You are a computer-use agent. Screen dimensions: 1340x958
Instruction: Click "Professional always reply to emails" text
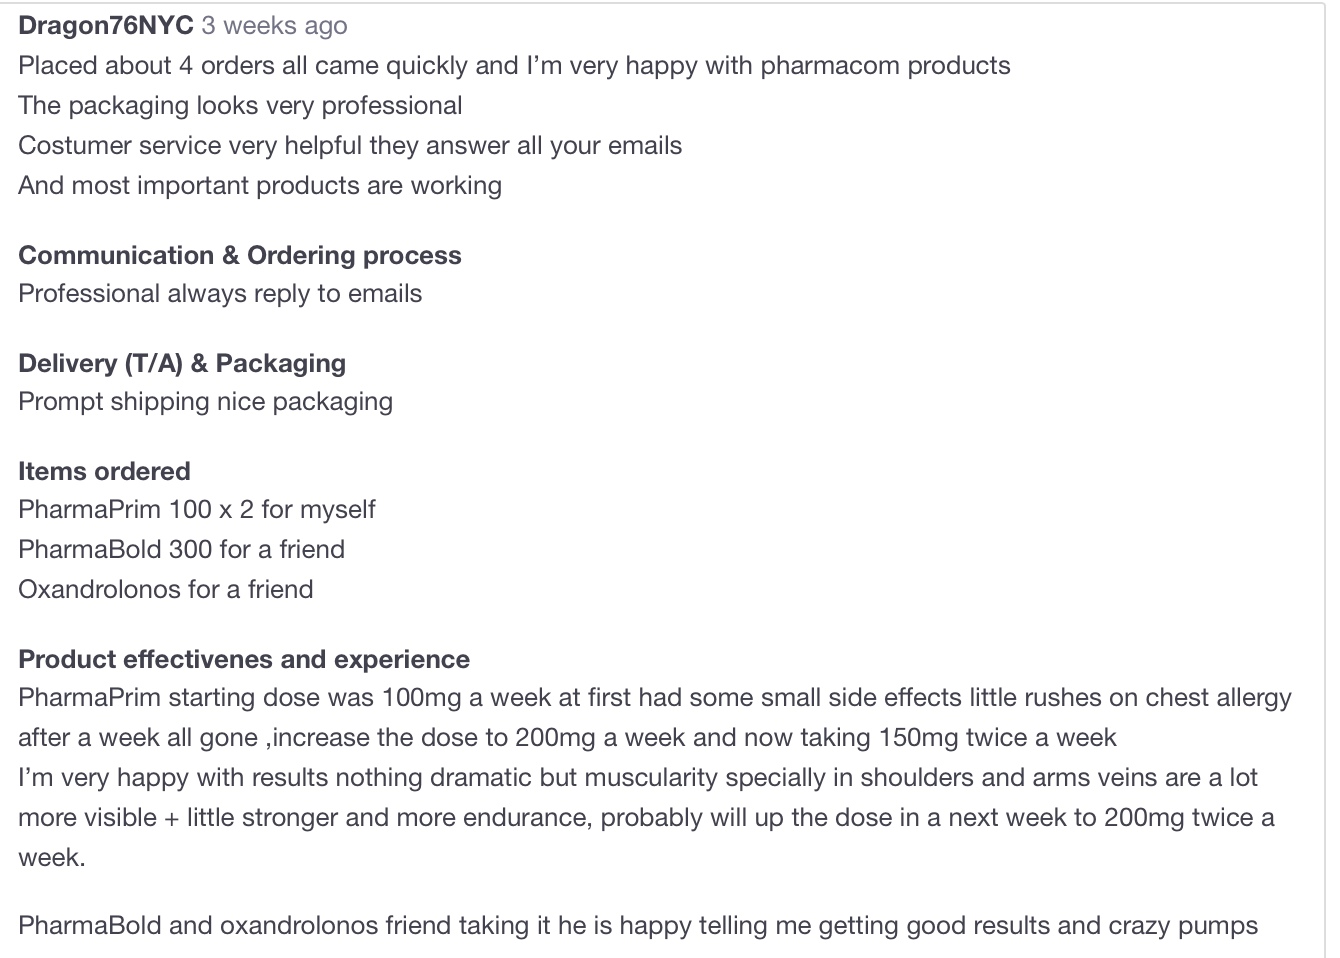coord(220,294)
